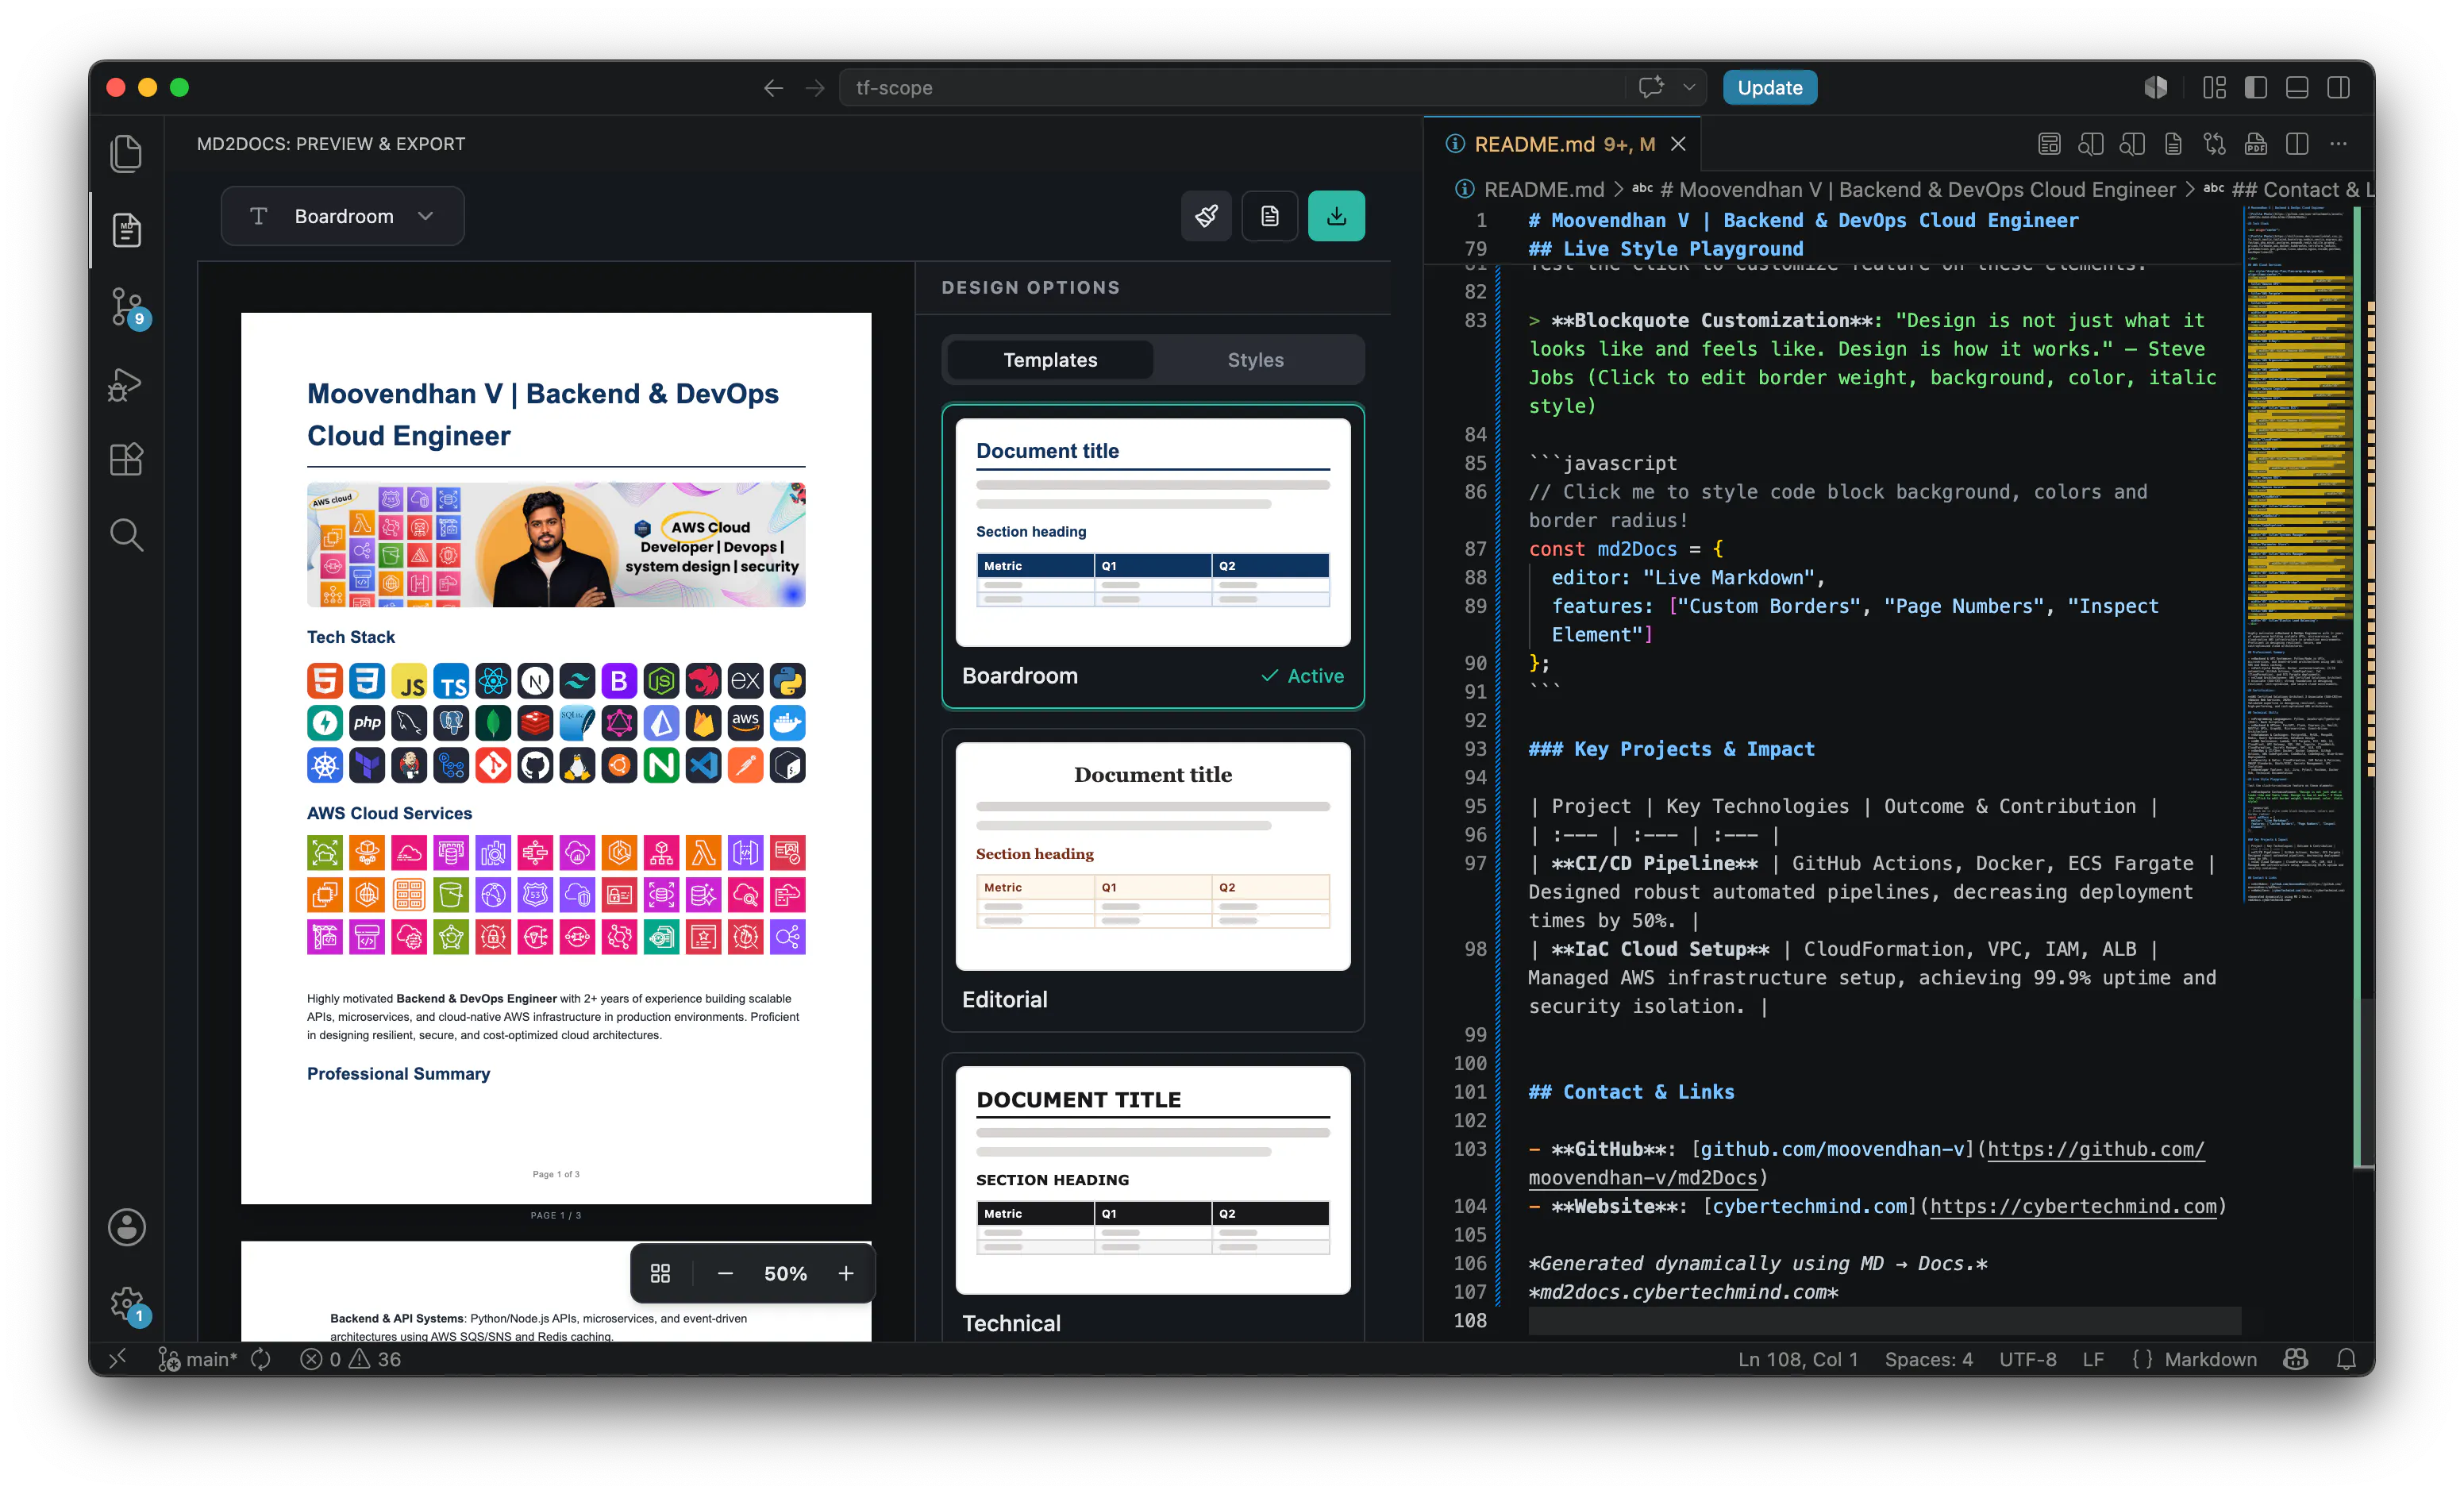Screen dimensions: 2464x1494
Task: Click the Copilot icon in status bar
Action: pyautogui.click(x=2295, y=1359)
